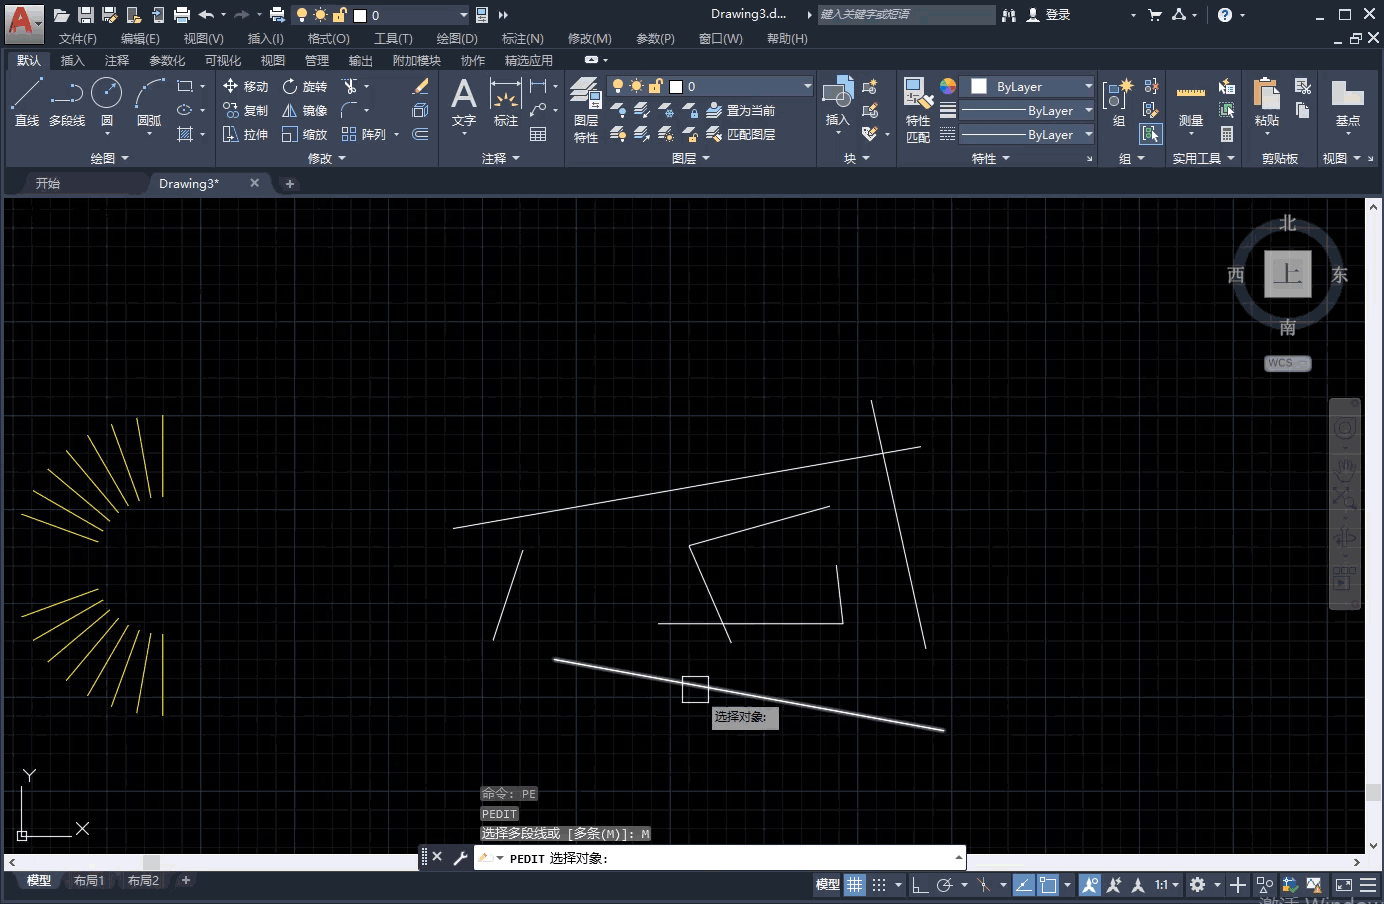Expand the Utilities (实用工具) panel
Screen dimensions: 1384x904
[1203, 158]
